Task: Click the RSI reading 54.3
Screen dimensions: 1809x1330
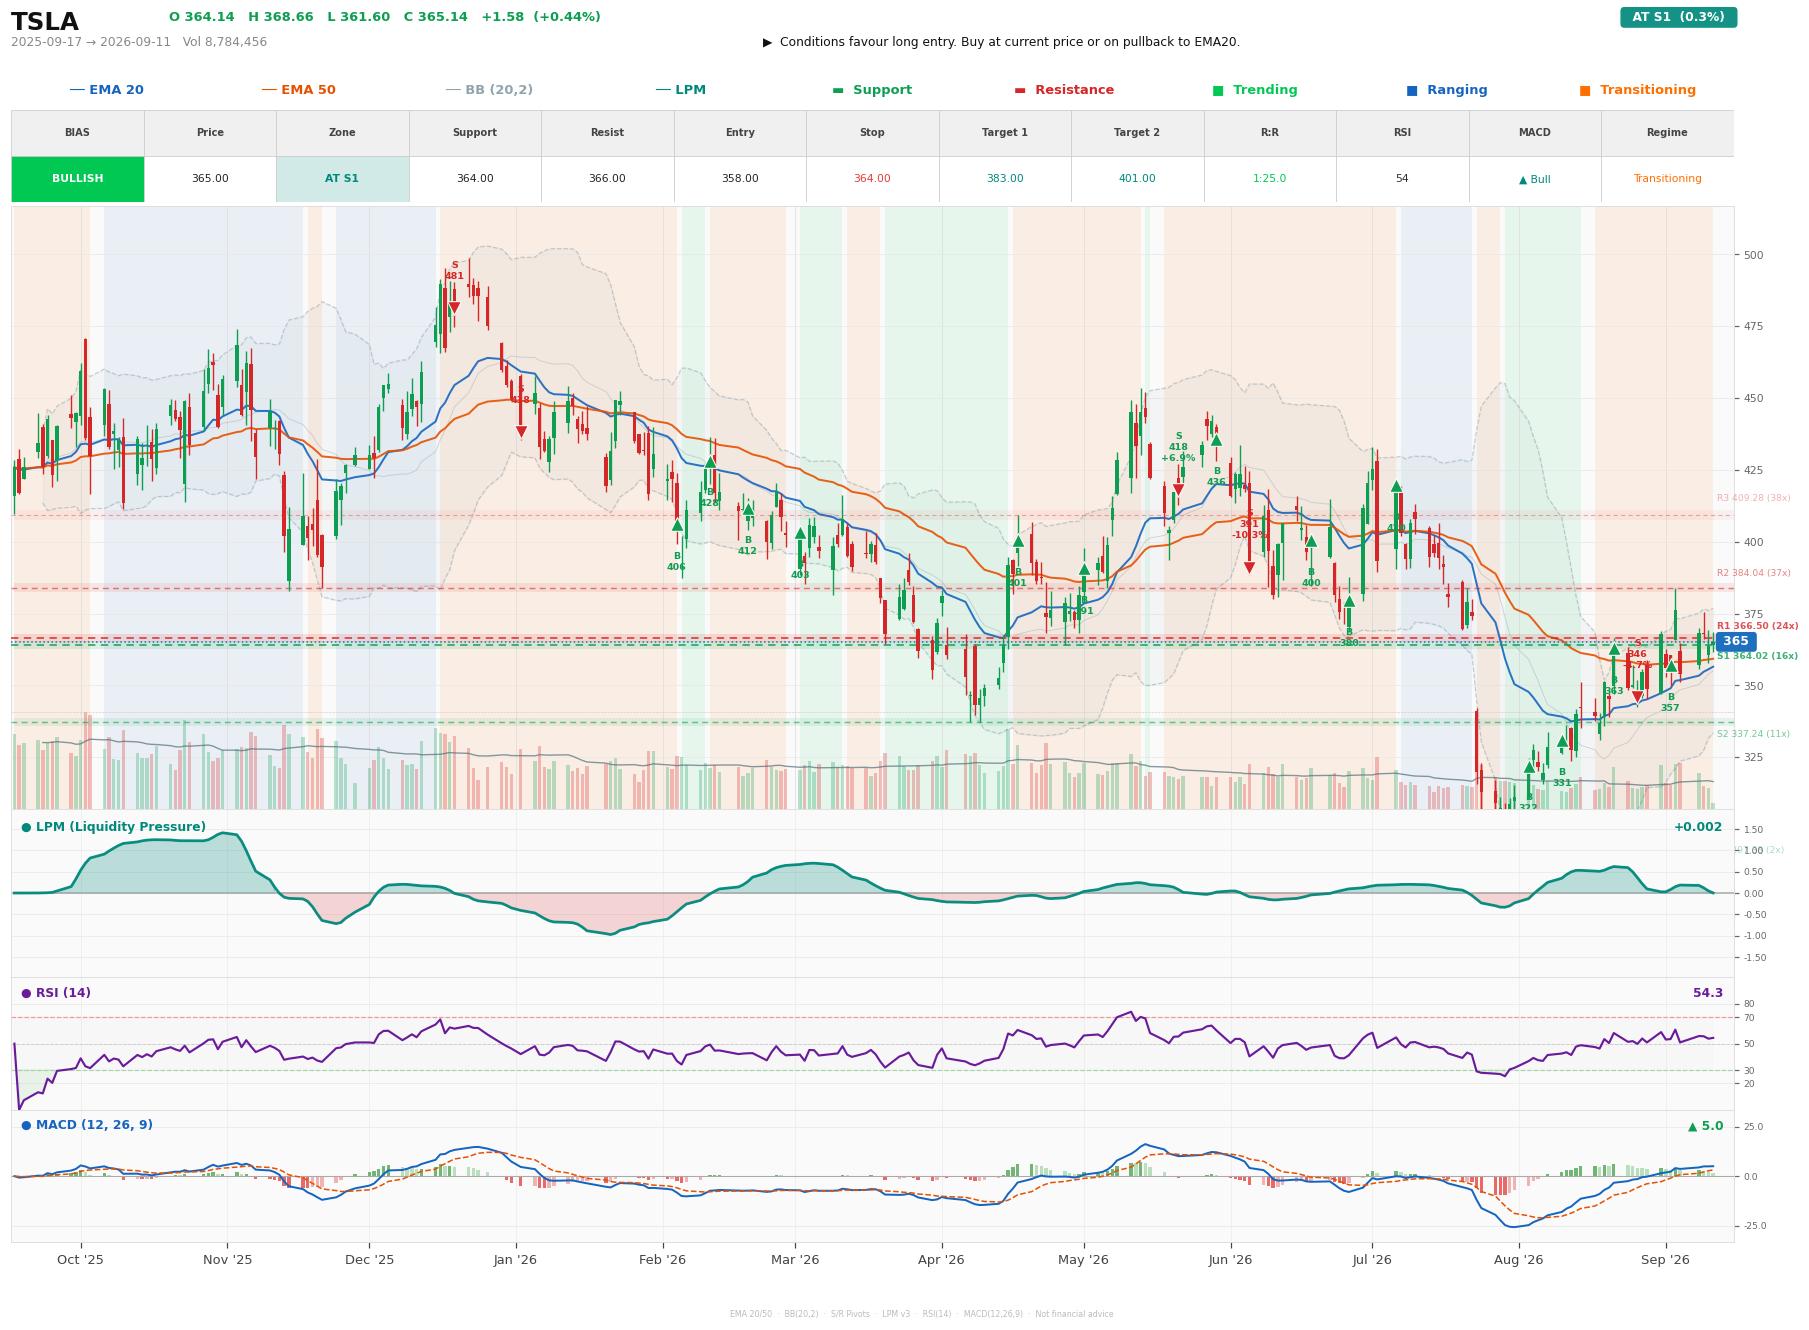Action: [1708, 993]
